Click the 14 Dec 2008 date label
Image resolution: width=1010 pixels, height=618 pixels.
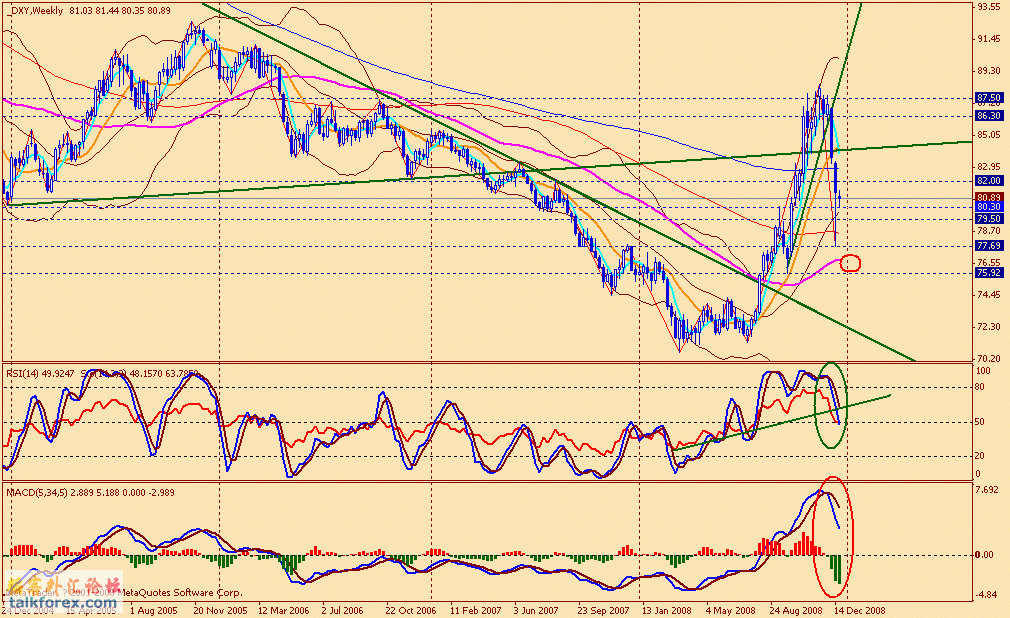860,610
